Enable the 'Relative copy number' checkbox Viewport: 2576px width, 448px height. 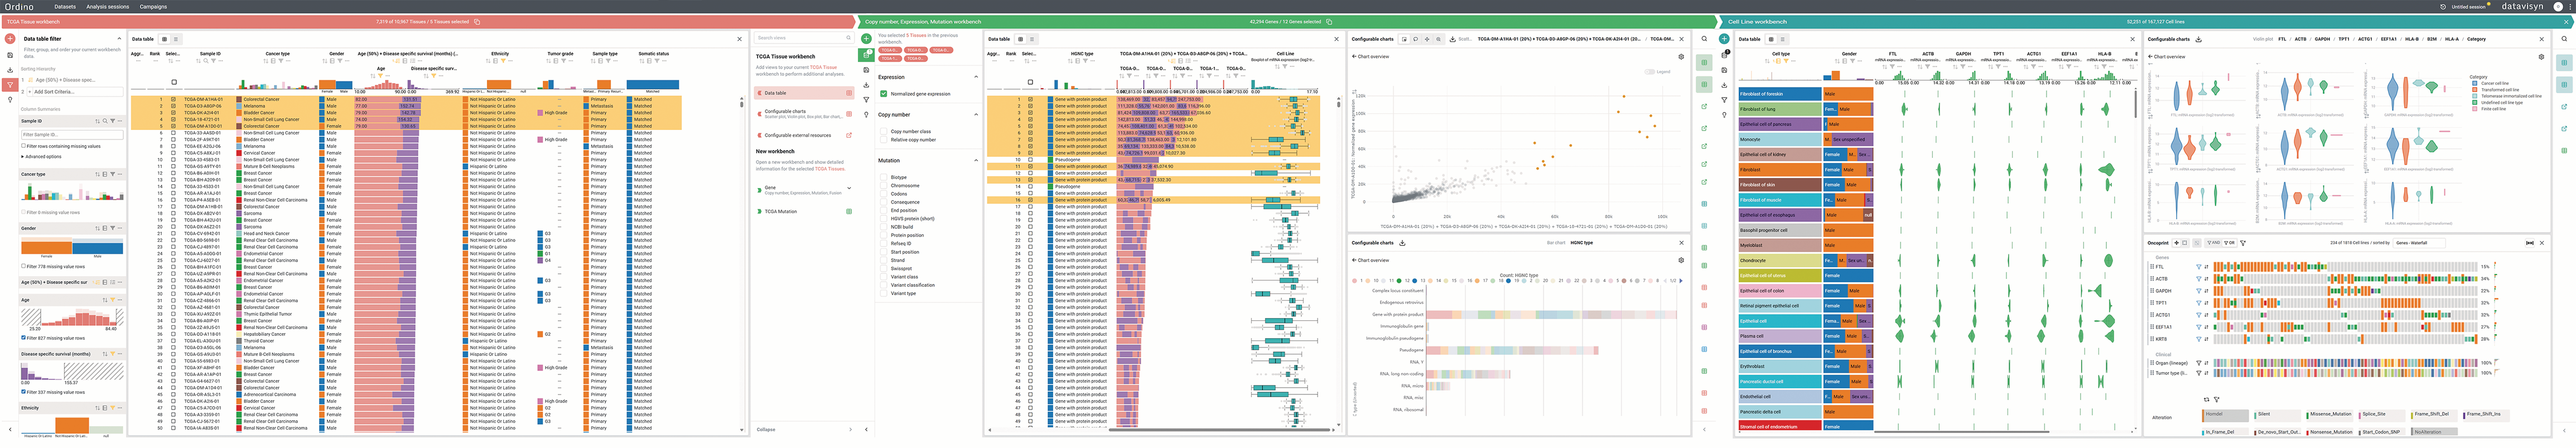pyautogui.click(x=884, y=140)
